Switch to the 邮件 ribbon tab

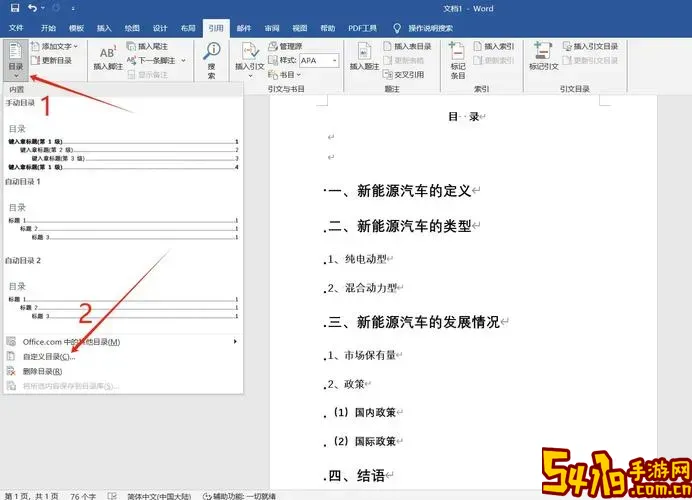244,28
